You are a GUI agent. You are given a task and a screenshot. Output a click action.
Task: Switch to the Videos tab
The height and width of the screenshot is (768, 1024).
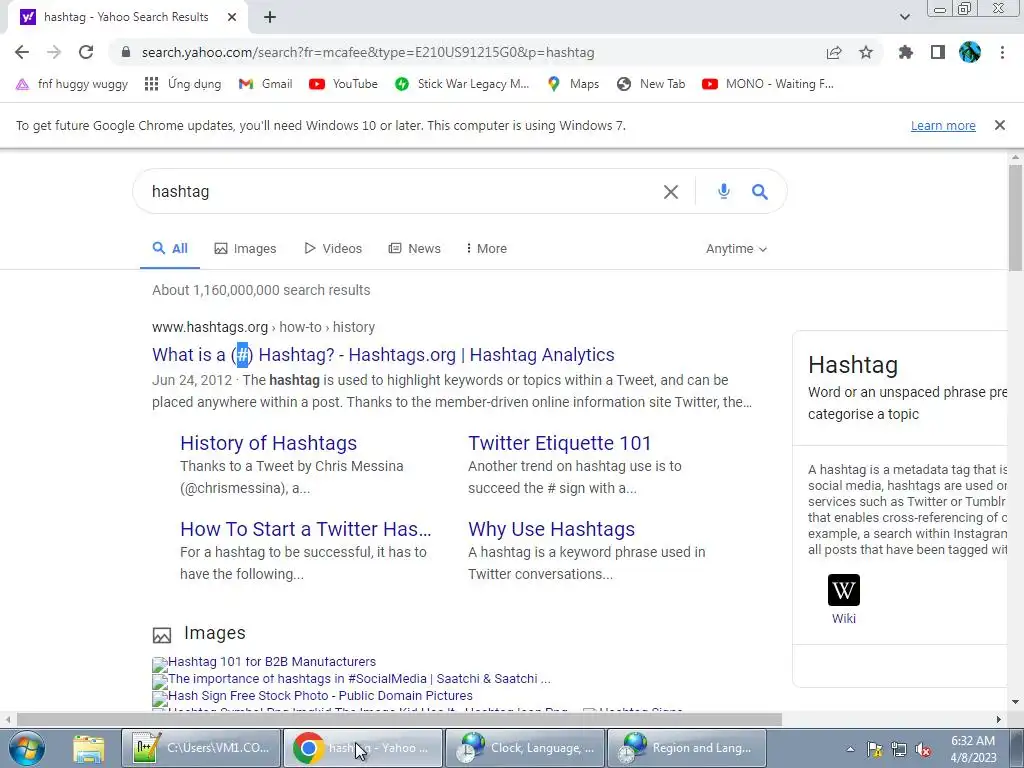tap(333, 248)
